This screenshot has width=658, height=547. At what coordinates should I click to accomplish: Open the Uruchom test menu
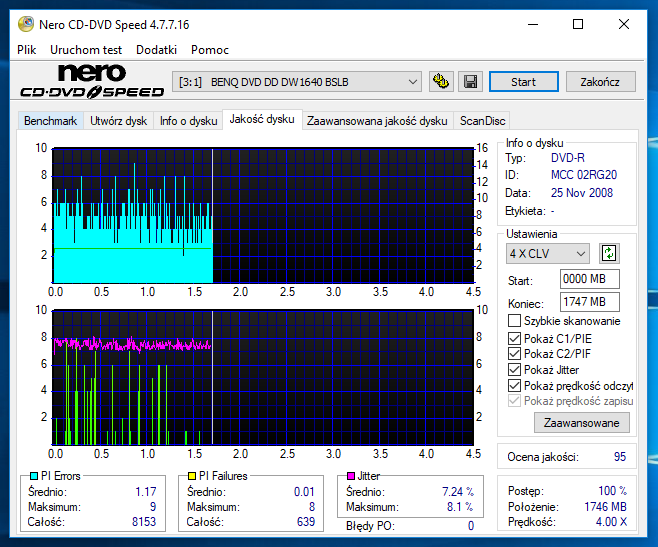pos(86,50)
